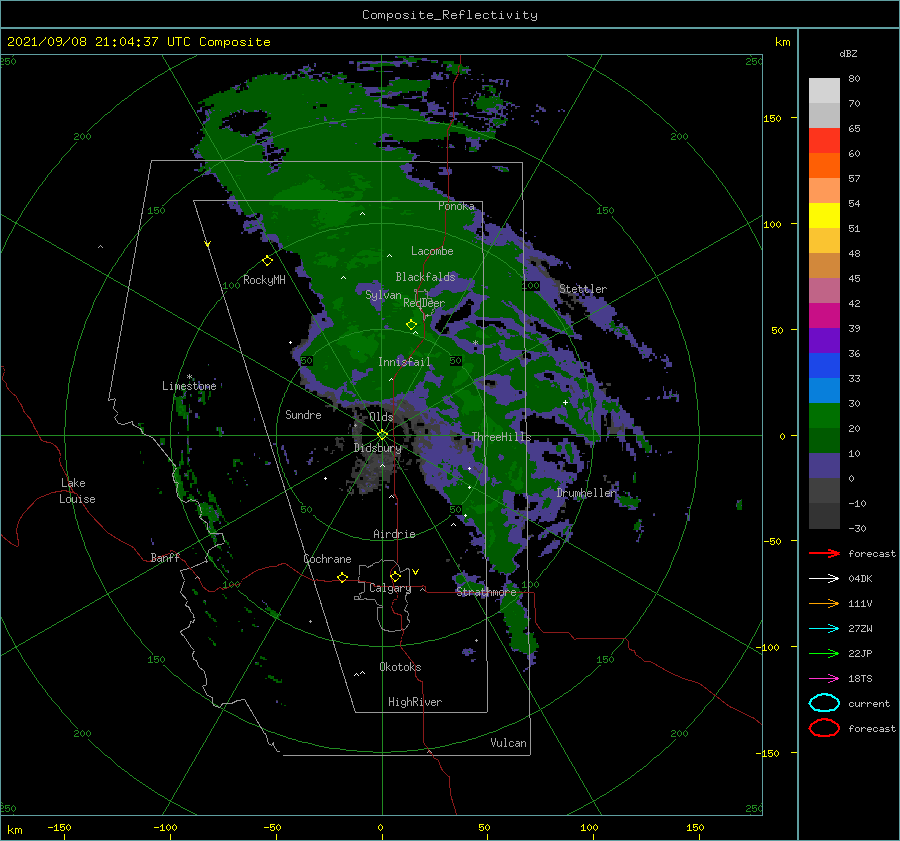Click the yellow diamond marker near RockyMH

pos(267,261)
